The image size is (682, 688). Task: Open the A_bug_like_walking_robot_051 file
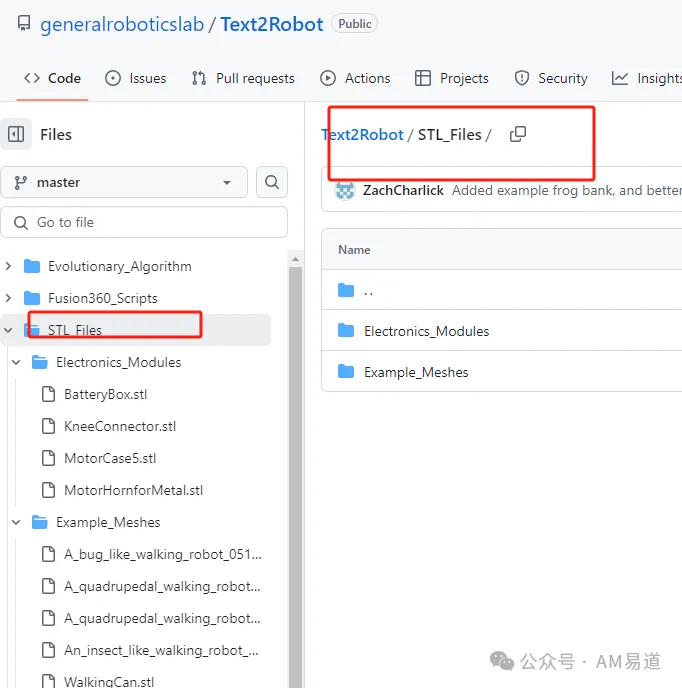(x=162, y=555)
